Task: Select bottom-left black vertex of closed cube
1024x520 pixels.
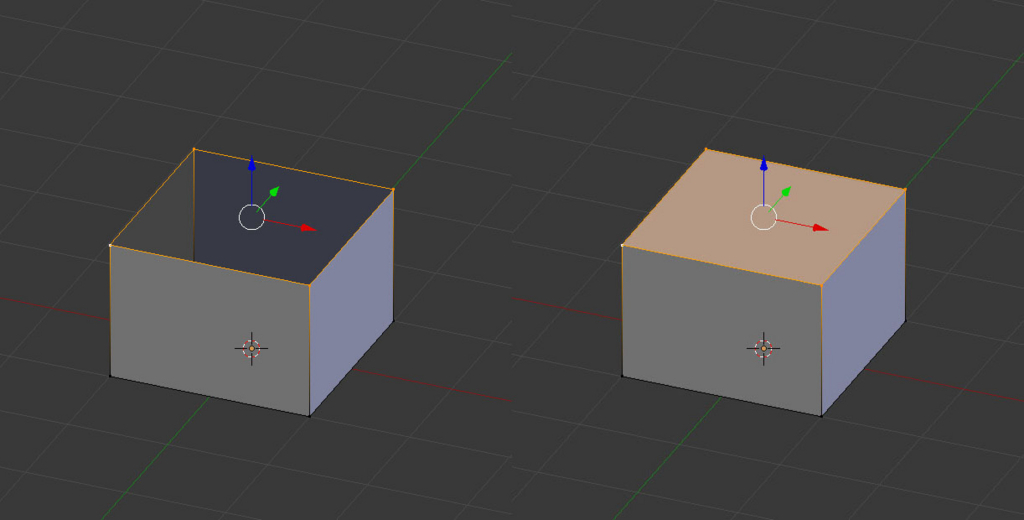Action: coord(622,376)
